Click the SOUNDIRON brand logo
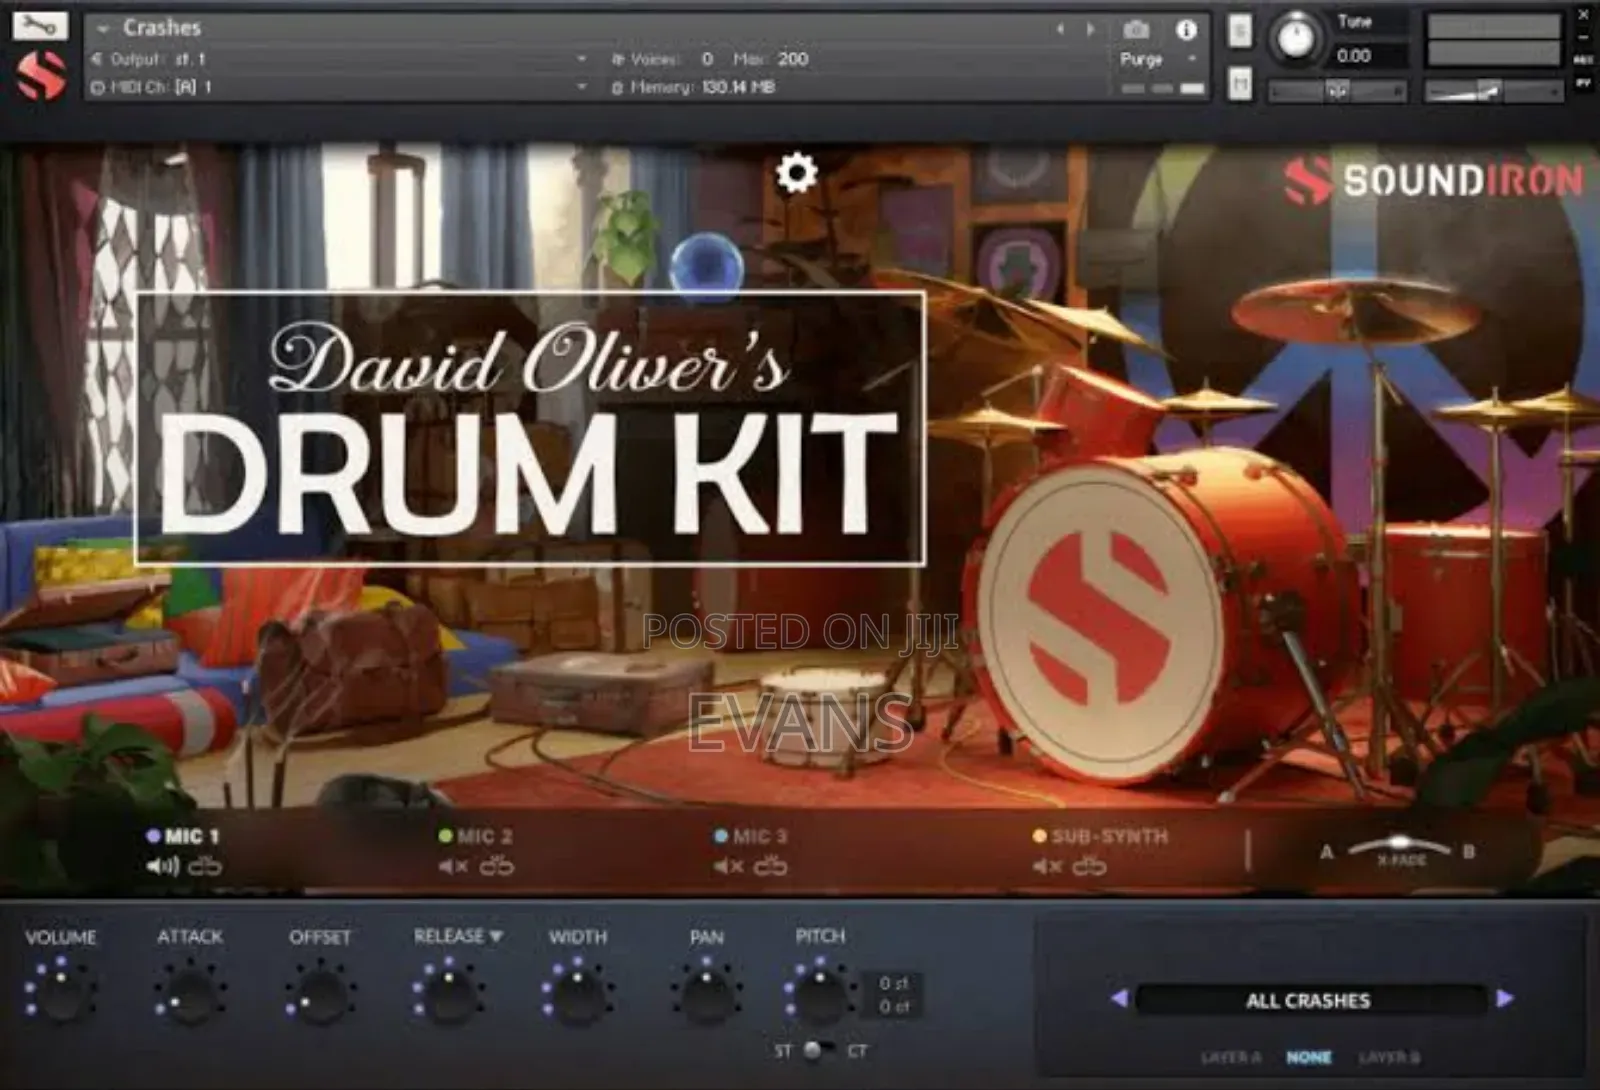Screen dimensions: 1600x1090 1434,181
